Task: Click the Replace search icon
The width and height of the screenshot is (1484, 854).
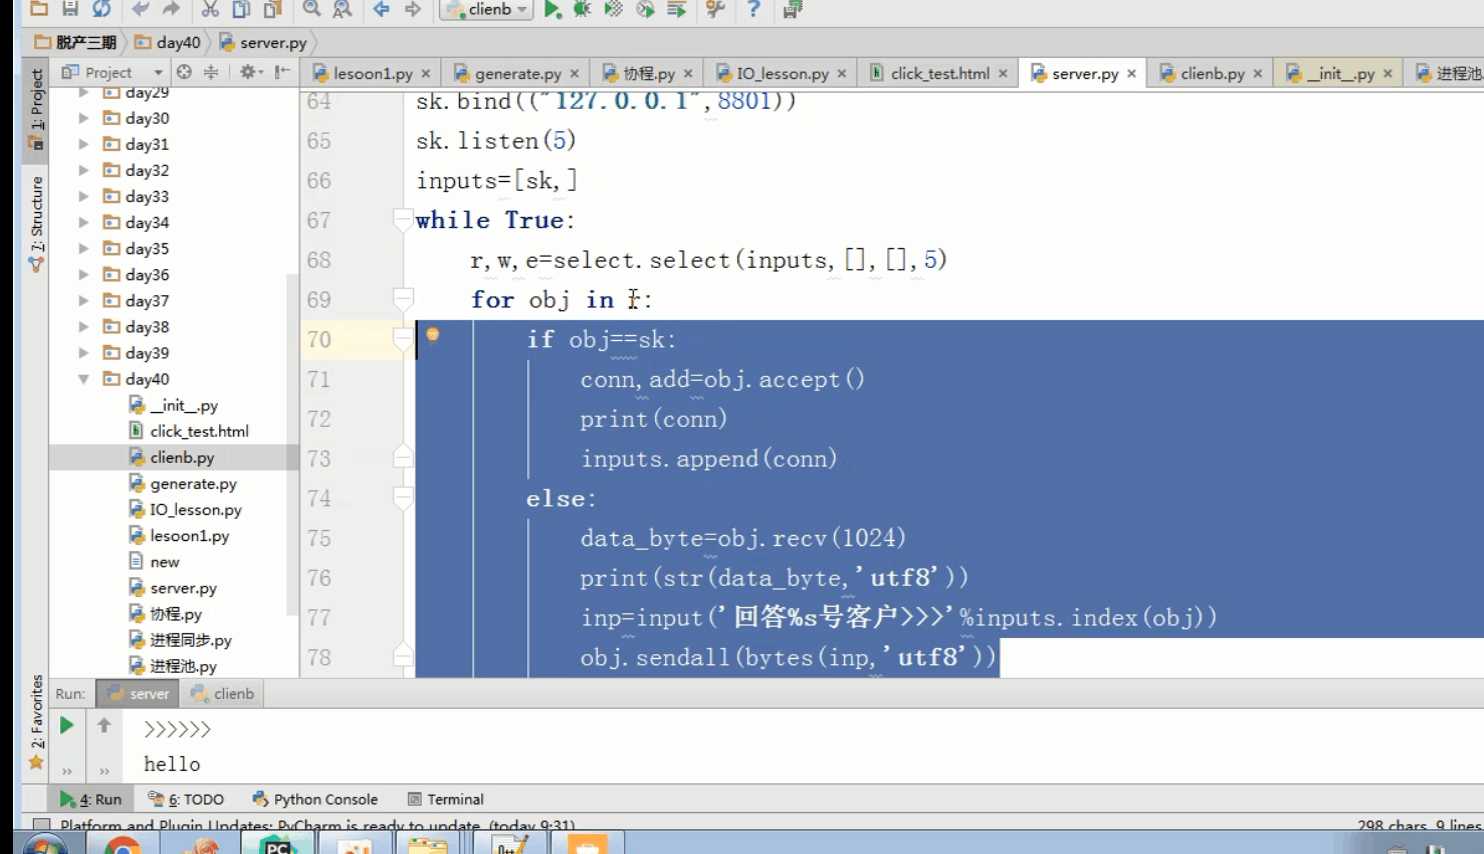Action: pyautogui.click(x=342, y=9)
